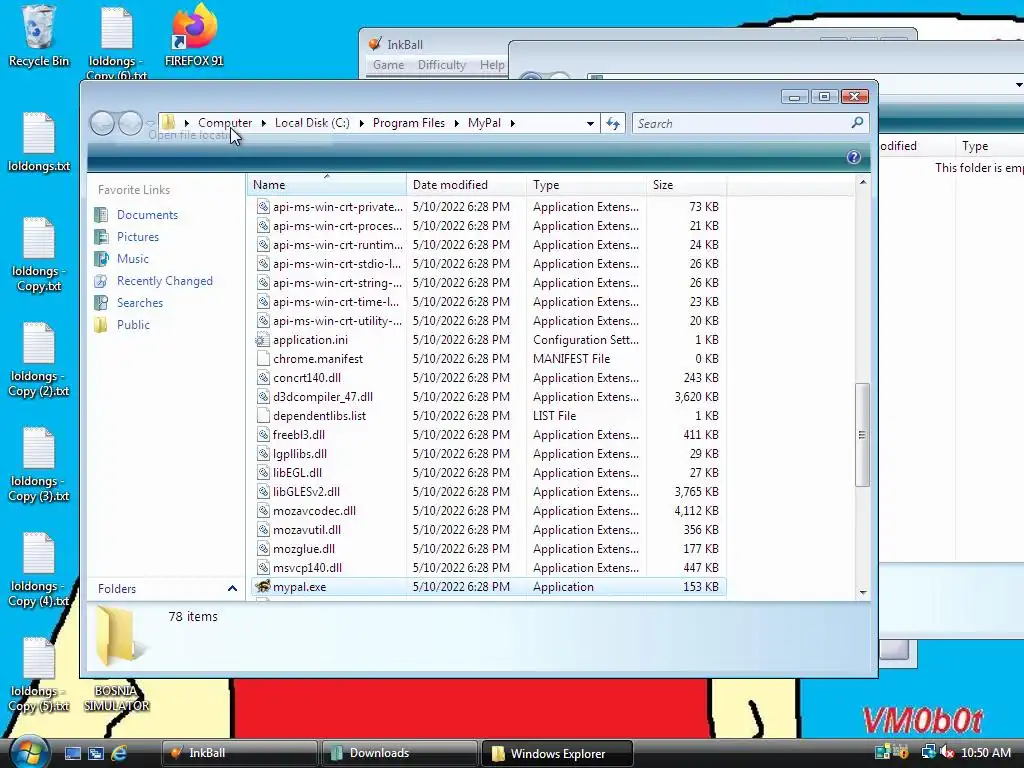This screenshot has width=1024, height=768.
Task: Switch to Downloads taskbar button
Action: click(399, 753)
